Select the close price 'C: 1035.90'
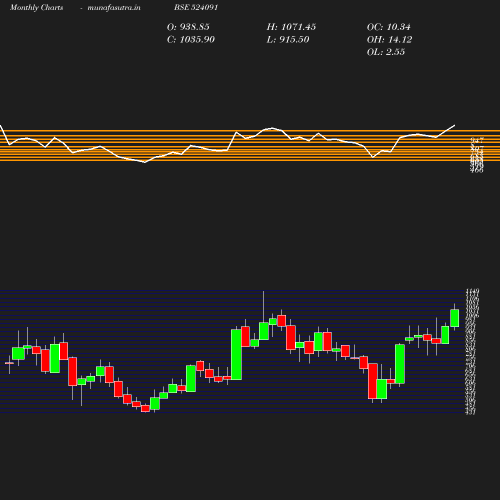 191,39
